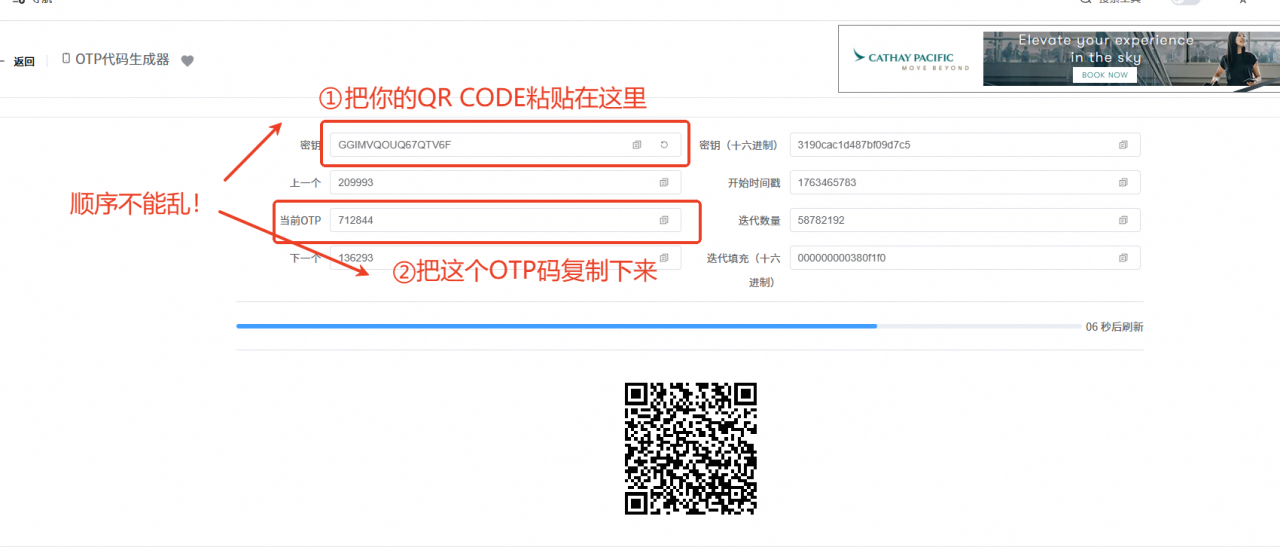Copy the previous OTP code 209993
The height and width of the screenshot is (547, 1280).
(x=664, y=183)
